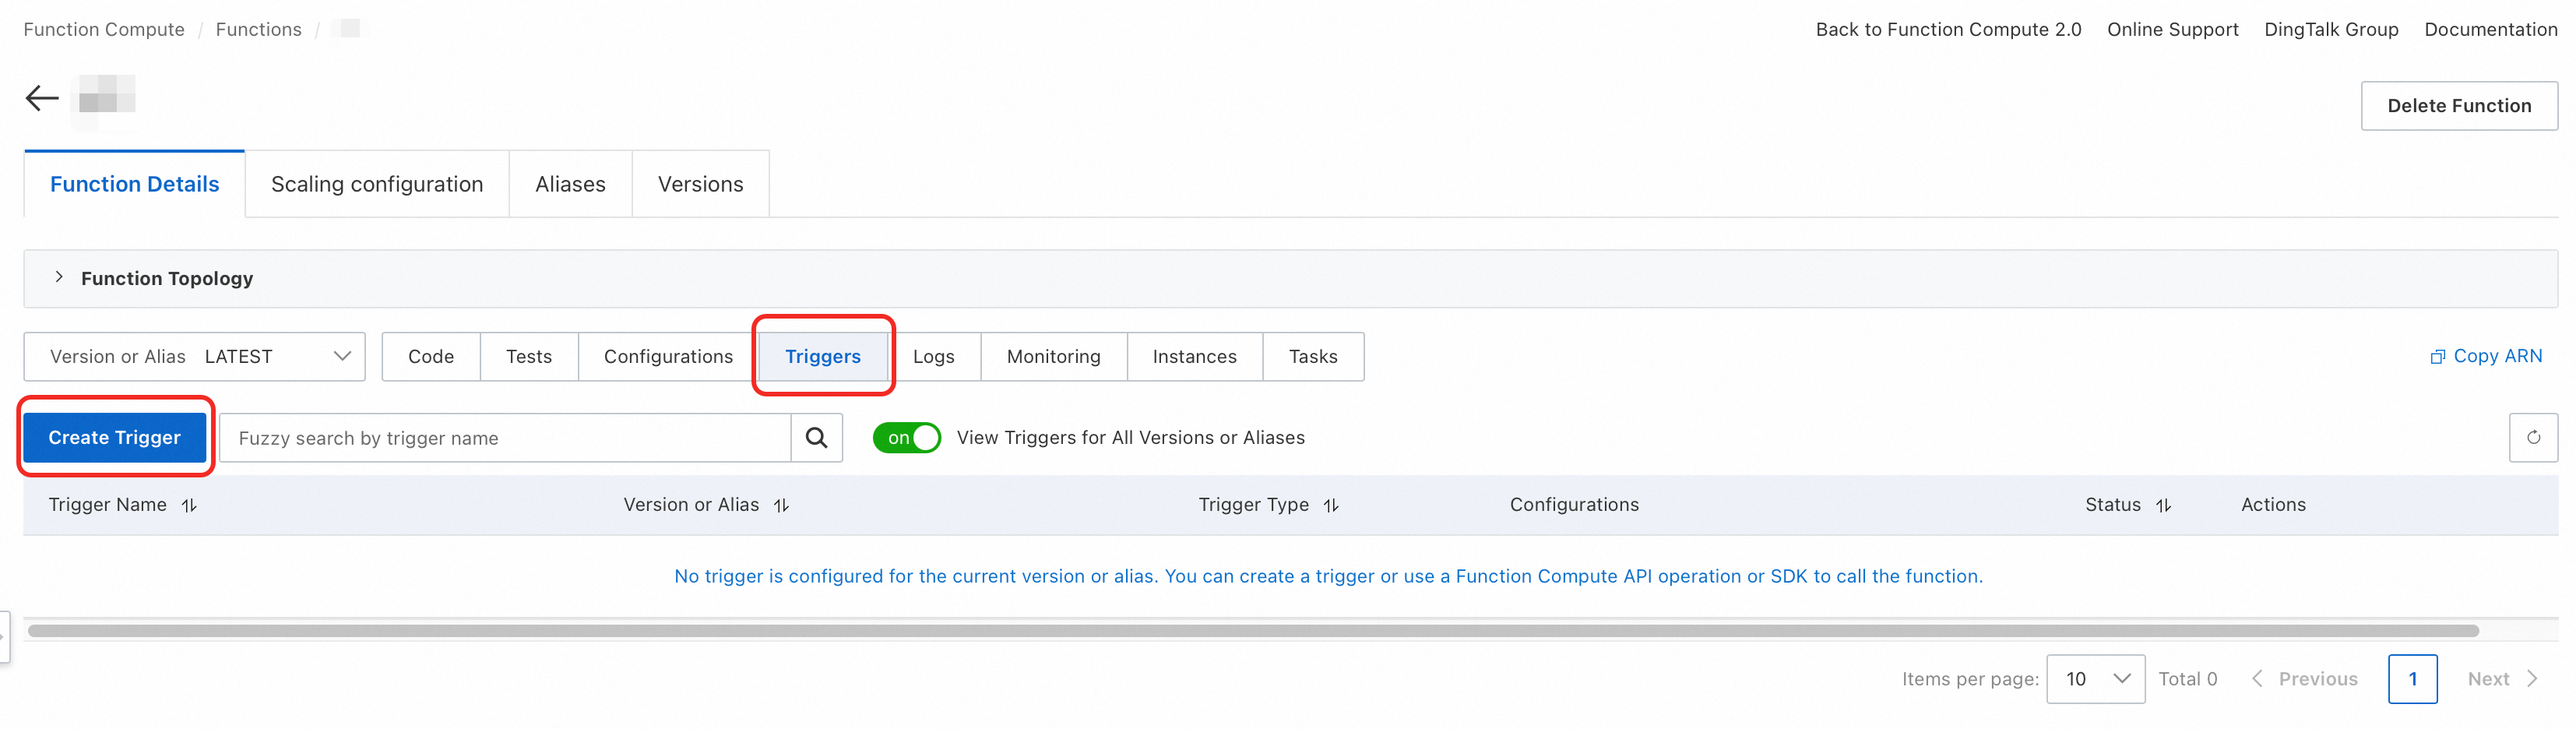Select the Monitoring tab
Screen dimensions: 2576x729
pyautogui.click(x=1053, y=357)
